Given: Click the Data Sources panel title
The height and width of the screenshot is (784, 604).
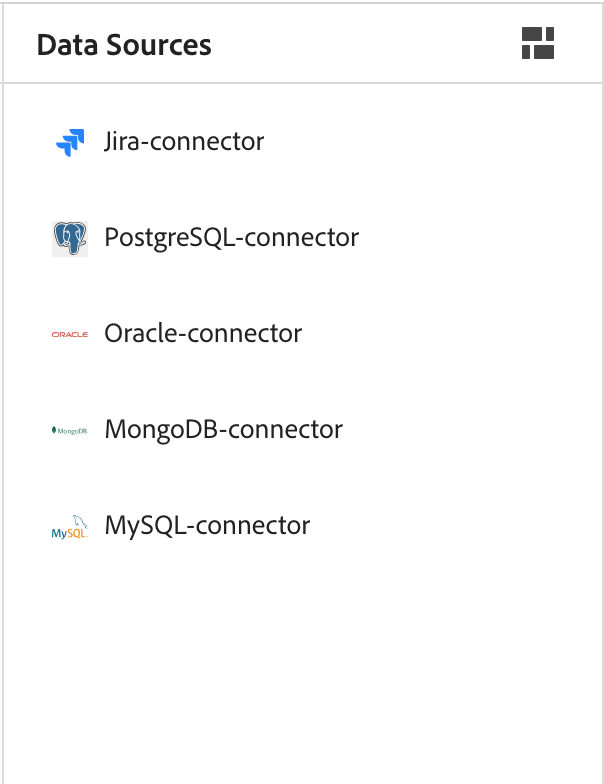Looking at the screenshot, I should coord(124,45).
